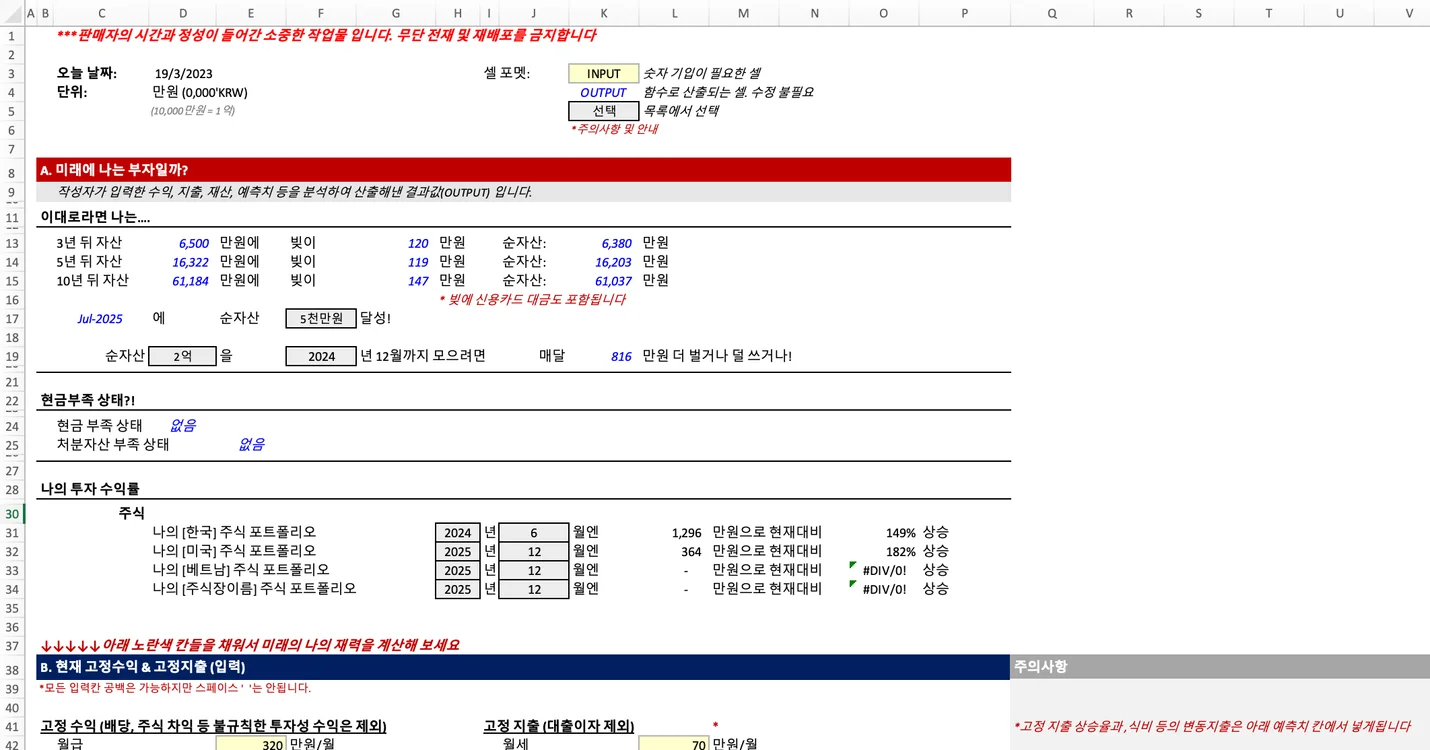Viewport: 1430px width, 750px height.
Task: Open the month cell 12 in the 미국 portfolio row
Action: [534, 552]
